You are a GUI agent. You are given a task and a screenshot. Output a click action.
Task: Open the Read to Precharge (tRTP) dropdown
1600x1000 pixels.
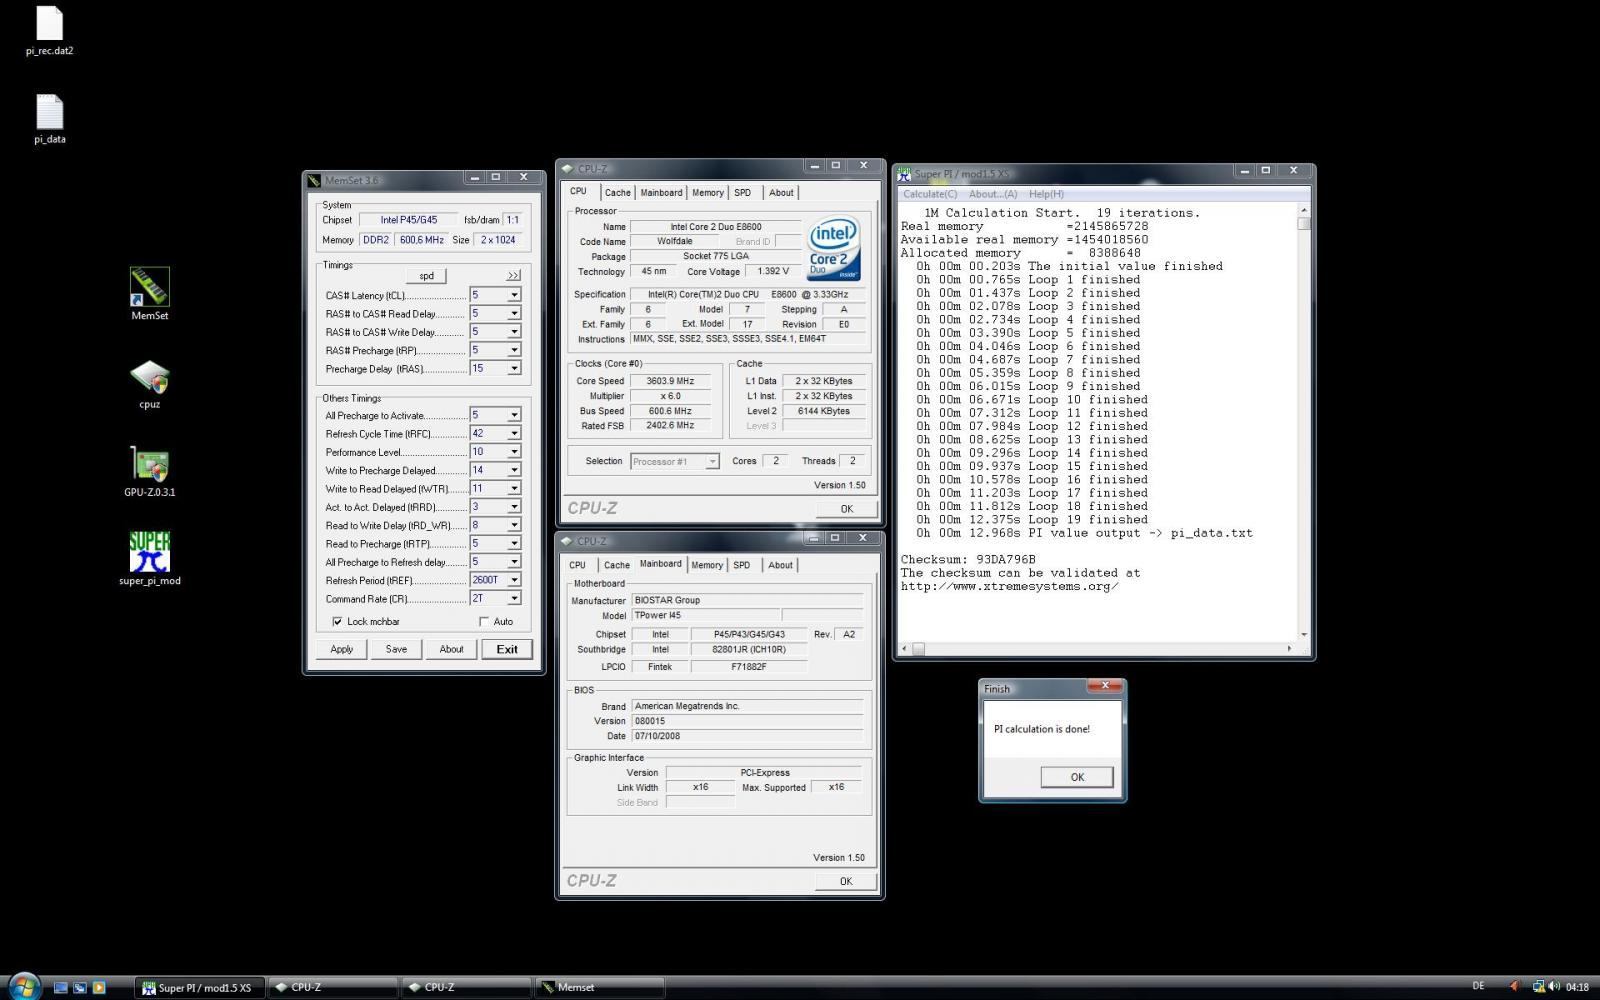pos(514,543)
